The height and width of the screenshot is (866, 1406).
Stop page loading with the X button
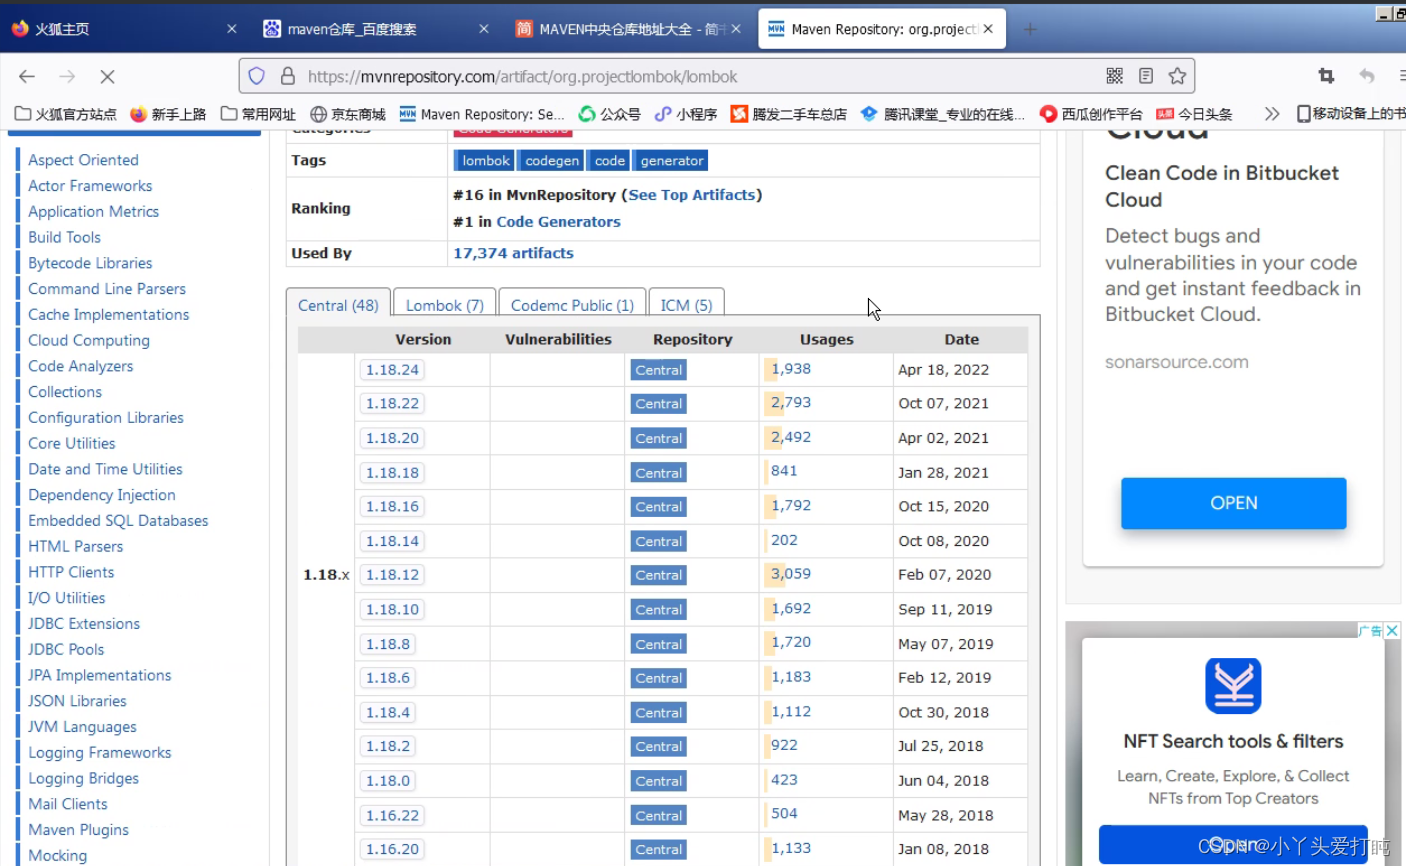[108, 76]
